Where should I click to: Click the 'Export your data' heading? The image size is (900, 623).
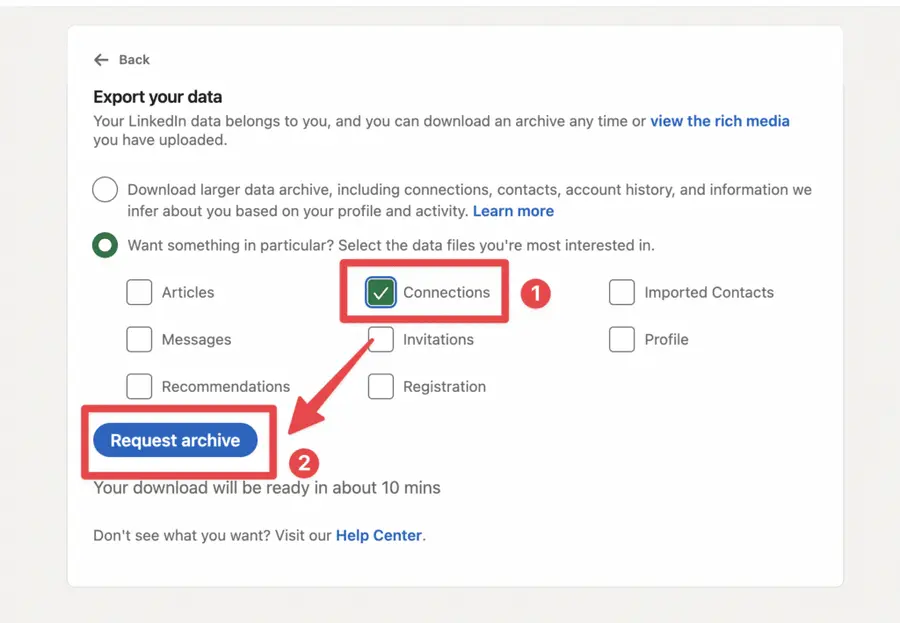coord(158,97)
